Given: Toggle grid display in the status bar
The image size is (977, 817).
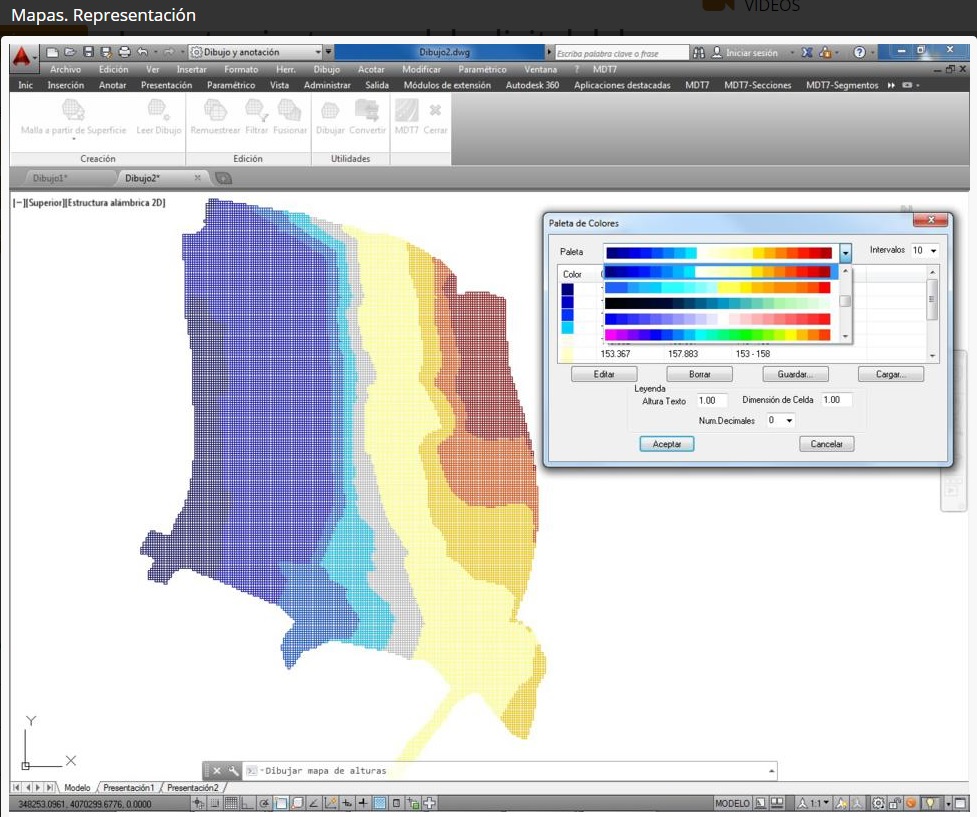Looking at the screenshot, I should tap(231, 803).
